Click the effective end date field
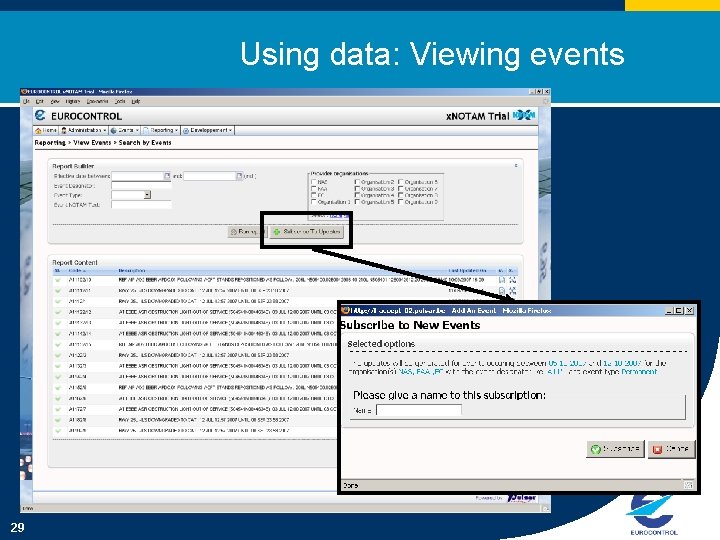Screen dimensions: 720x540 pos(210,176)
